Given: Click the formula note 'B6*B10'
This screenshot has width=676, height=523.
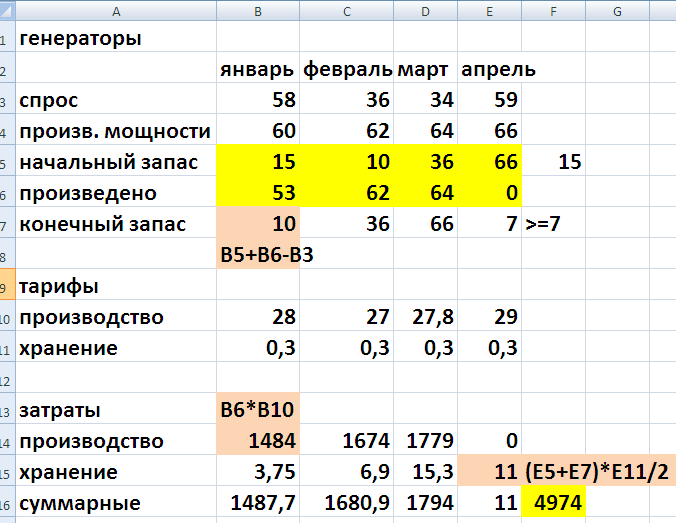Looking at the screenshot, I should 258,410.
